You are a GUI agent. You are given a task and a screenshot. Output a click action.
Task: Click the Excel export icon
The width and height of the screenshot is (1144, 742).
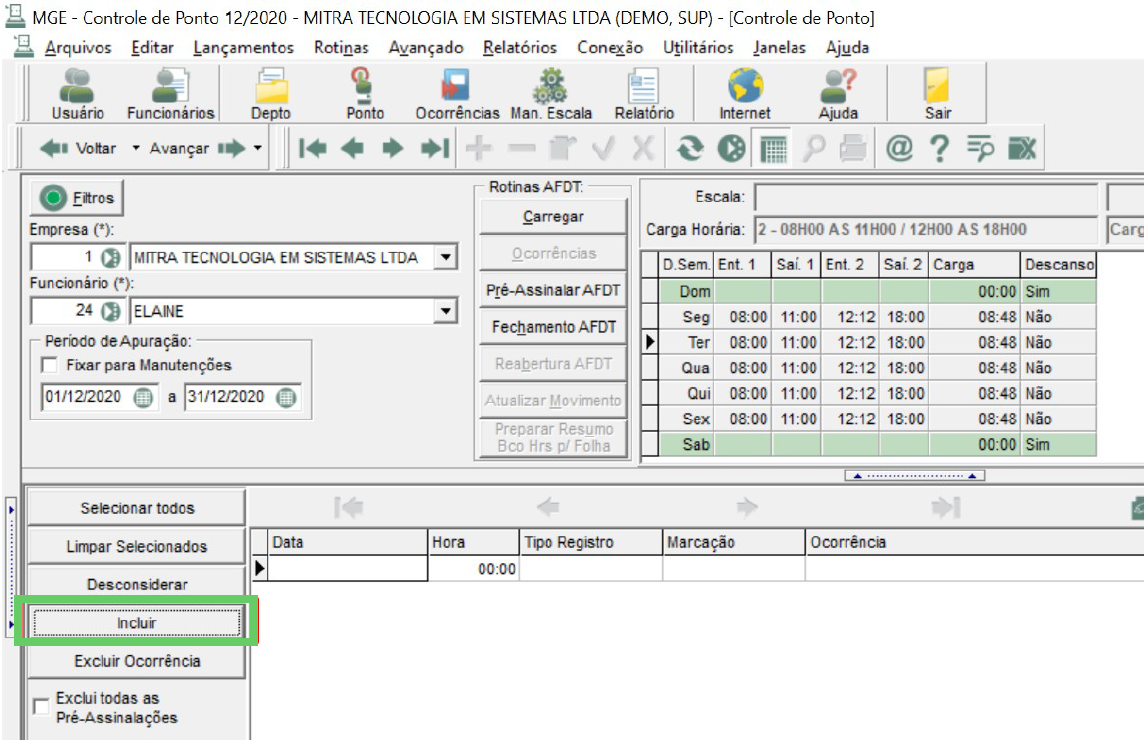1021,148
